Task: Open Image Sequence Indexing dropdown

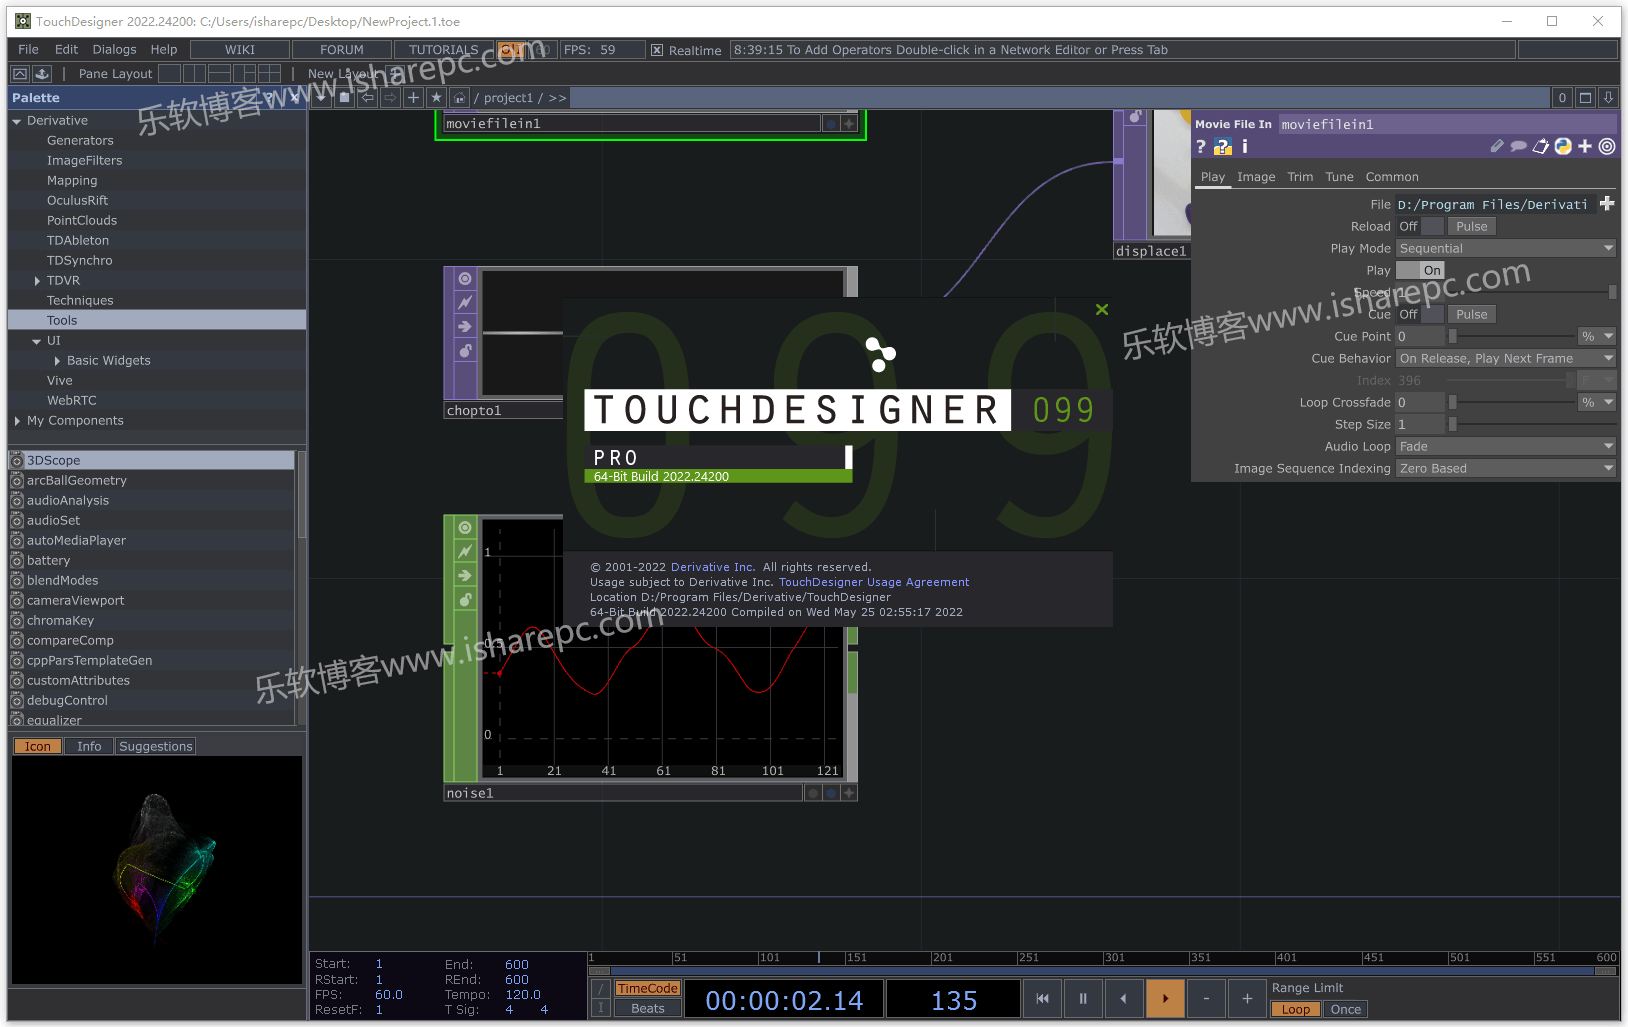Action: 1506,469
